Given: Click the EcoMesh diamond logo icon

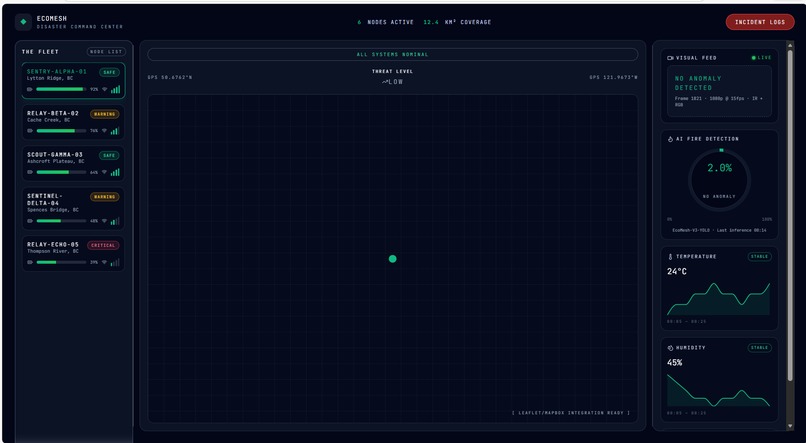Looking at the screenshot, I should (x=23, y=22).
